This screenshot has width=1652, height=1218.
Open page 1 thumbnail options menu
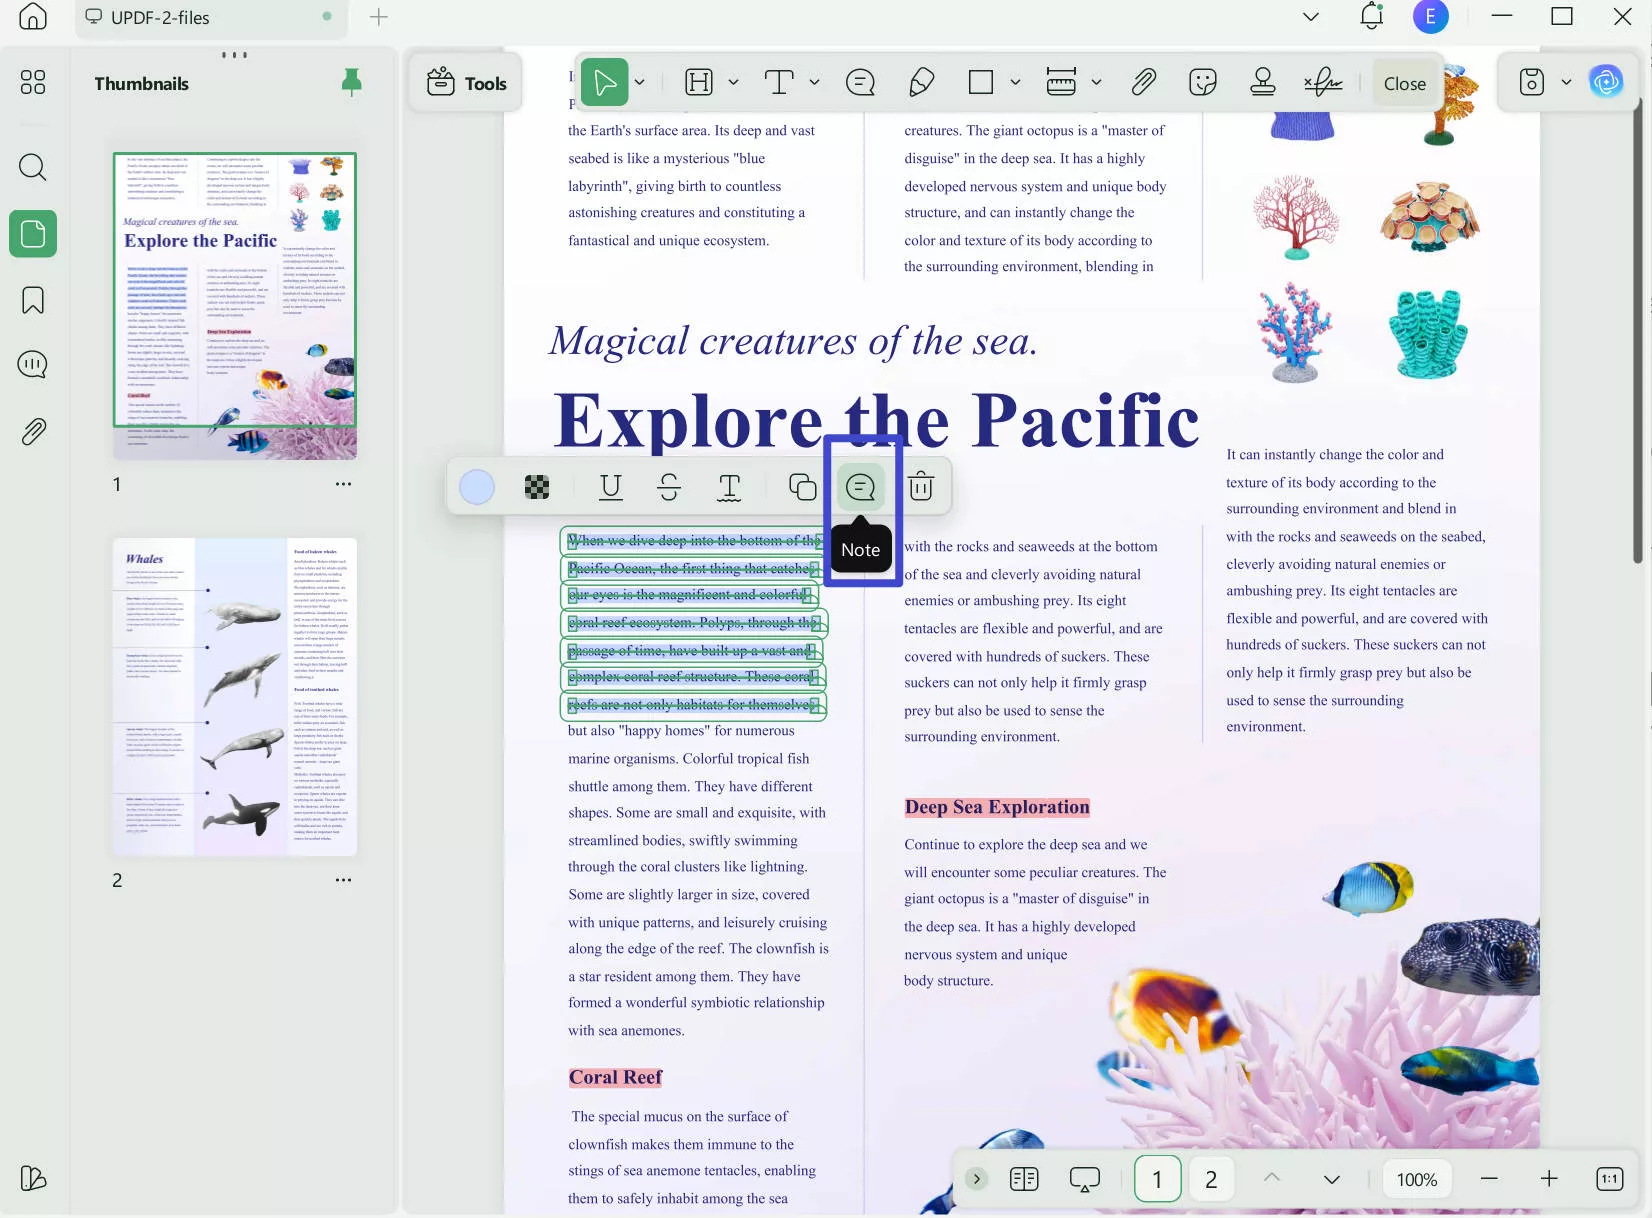coord(343,484)
